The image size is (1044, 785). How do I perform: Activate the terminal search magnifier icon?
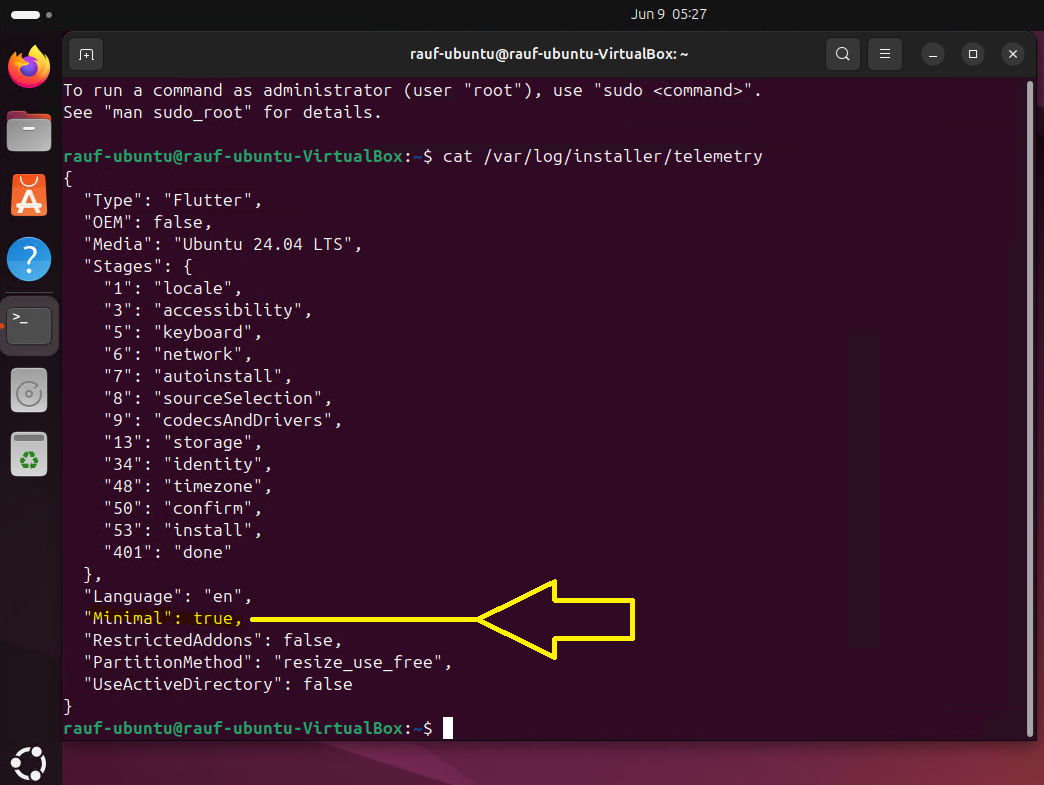(x=842, y=54)
